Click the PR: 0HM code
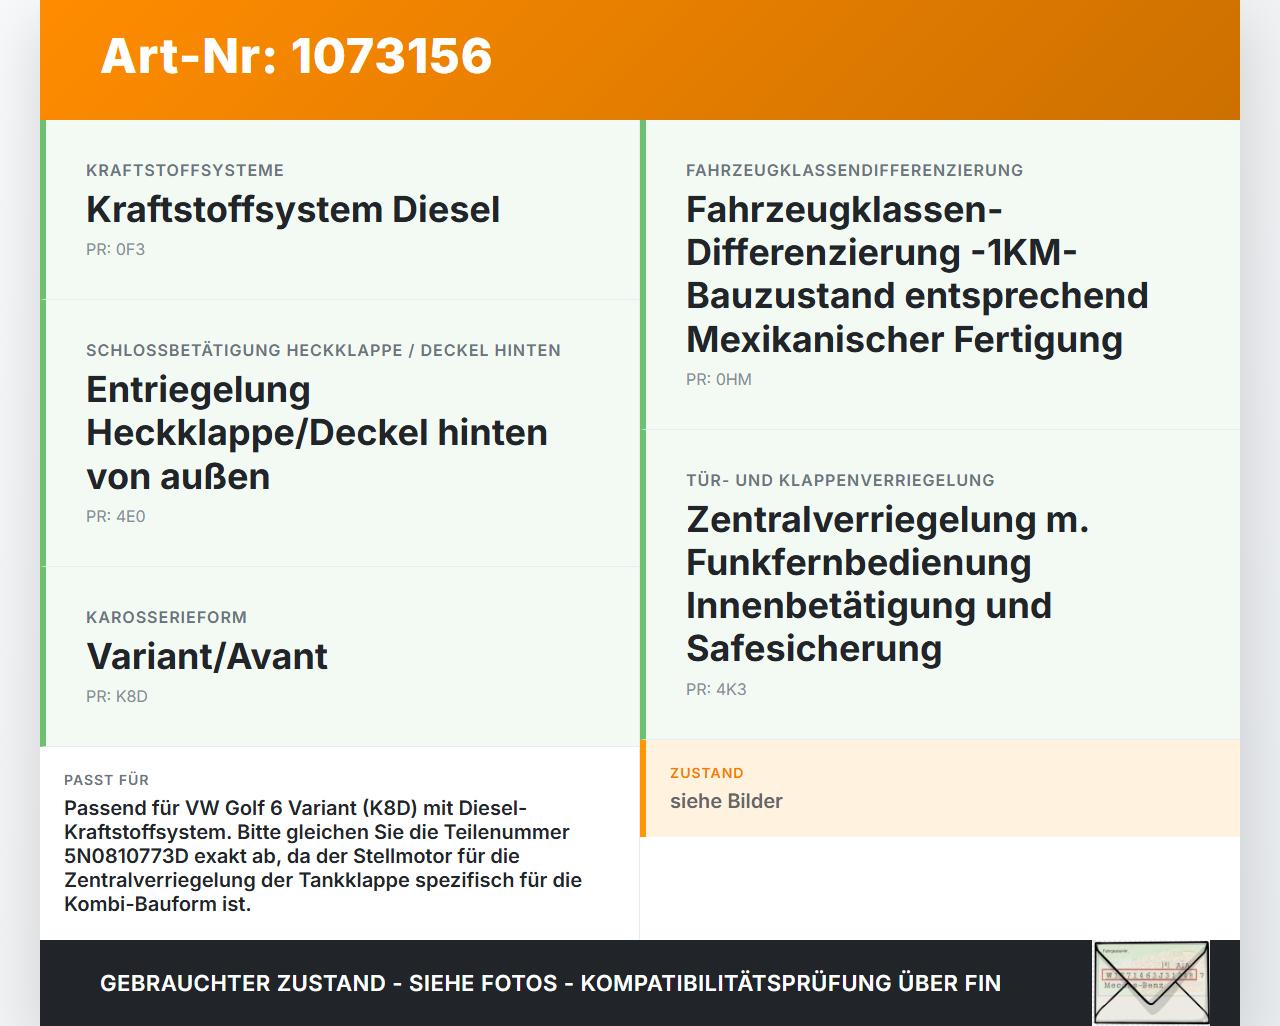This screenshot has width=1280, height=1026. point(719,379)
